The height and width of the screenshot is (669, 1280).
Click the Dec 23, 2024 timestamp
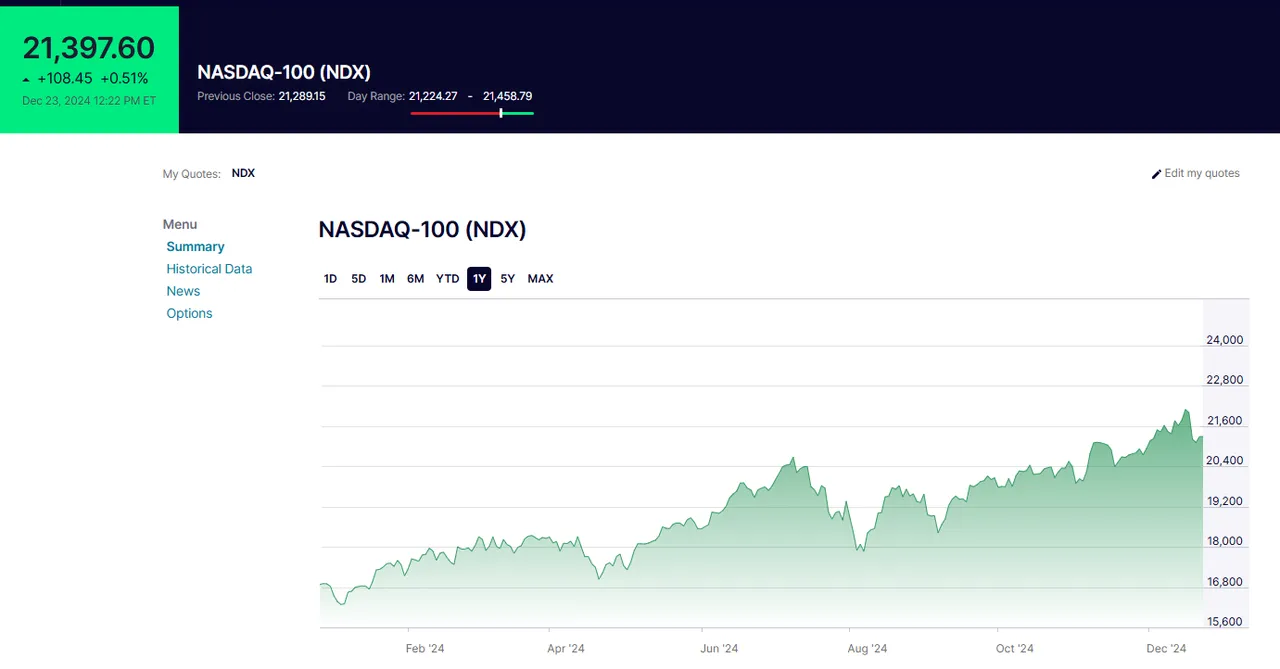[x=89, y=101]
